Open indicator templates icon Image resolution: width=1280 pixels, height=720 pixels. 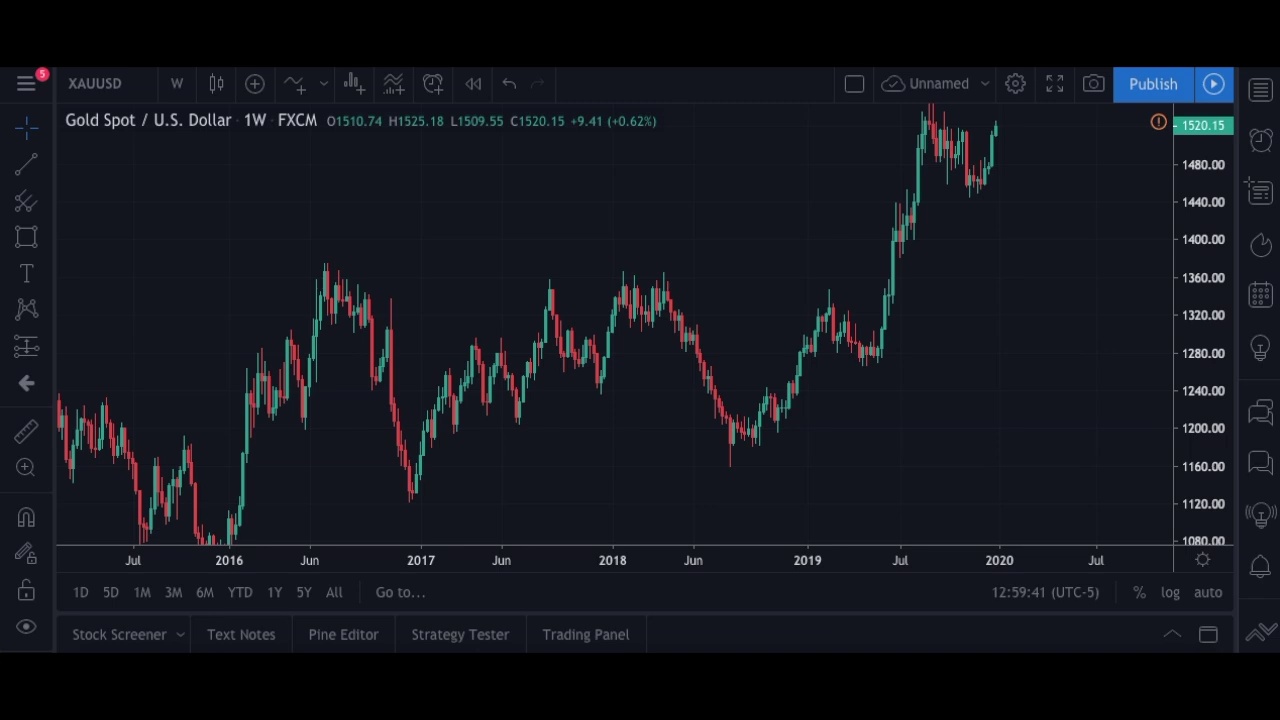pos(393,84)
